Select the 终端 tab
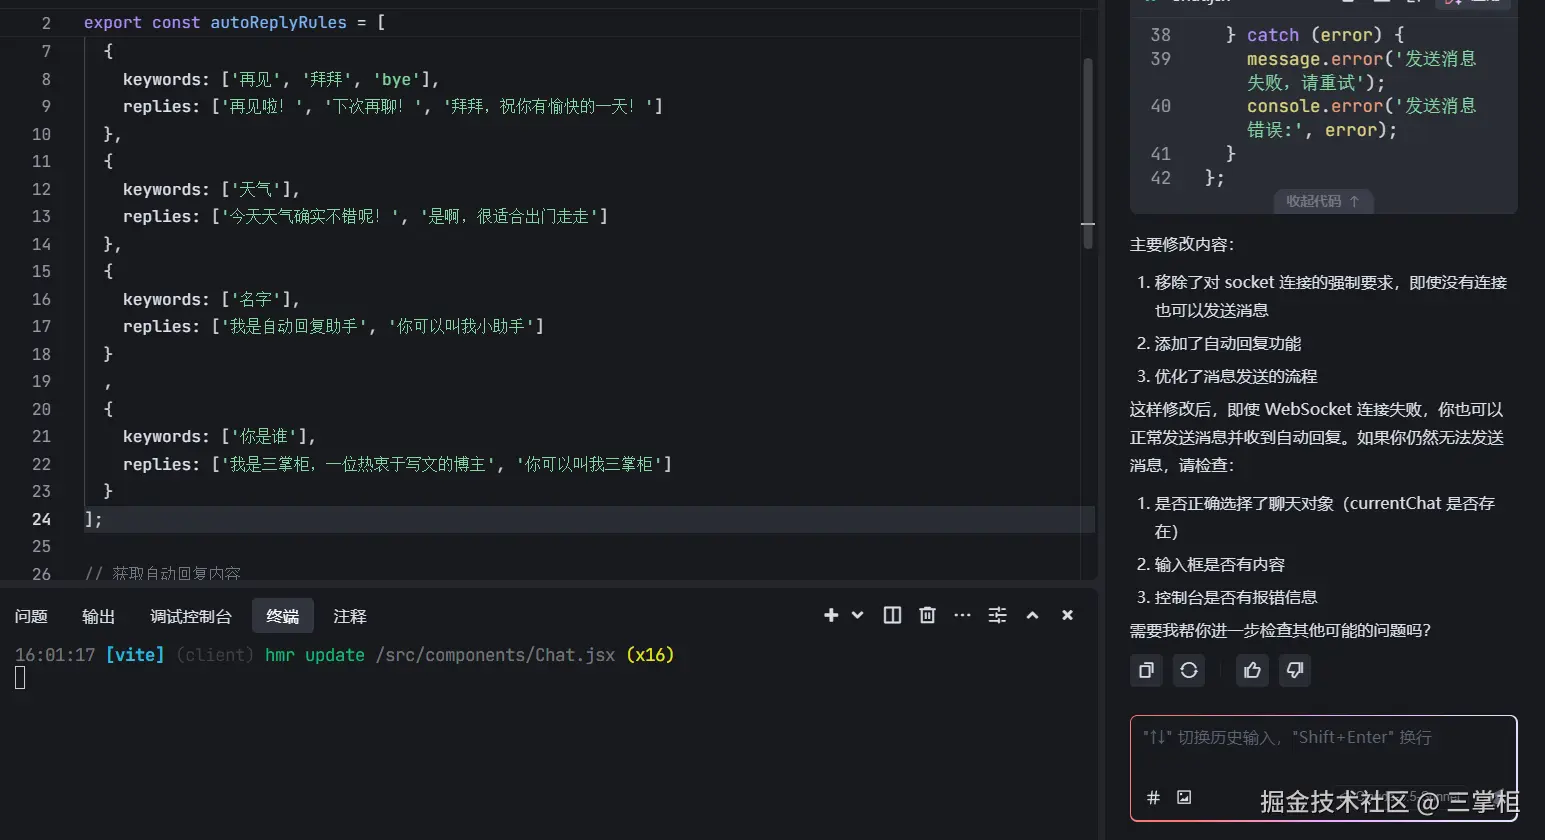1545x840 pixels. coord(283,616)
